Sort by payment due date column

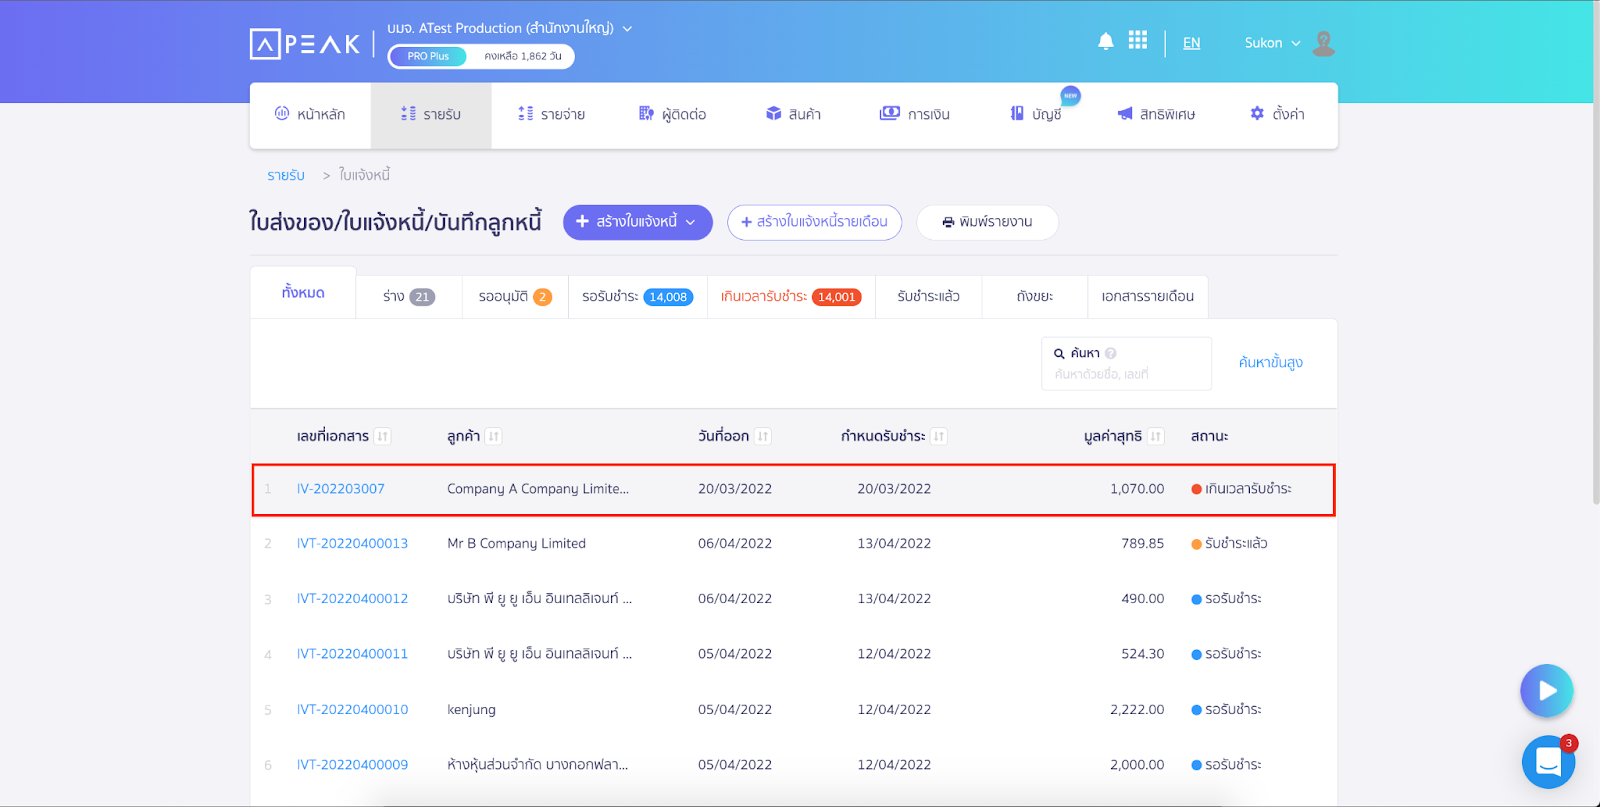point(939,436)
